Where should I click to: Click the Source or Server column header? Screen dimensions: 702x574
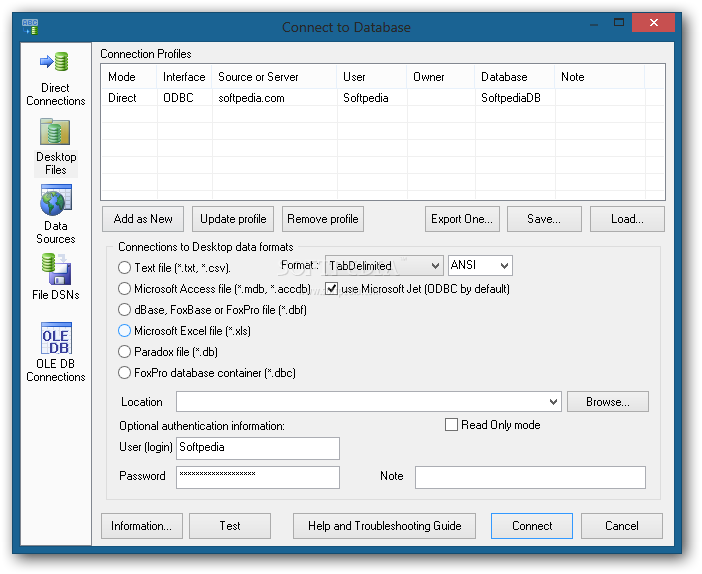click(x=274, y=77)
